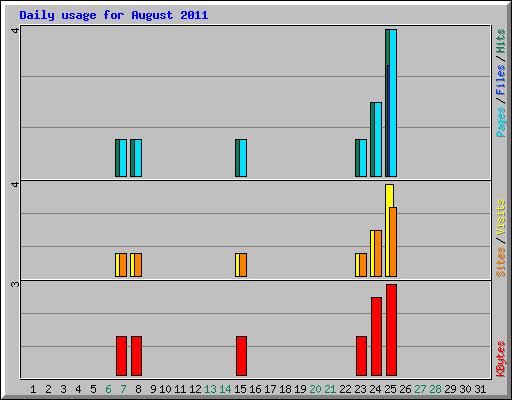Image resolution: width=512 pixels, height=400 pixels.
Task: Click green weekend day label '27'
Action: pos(420,389)
